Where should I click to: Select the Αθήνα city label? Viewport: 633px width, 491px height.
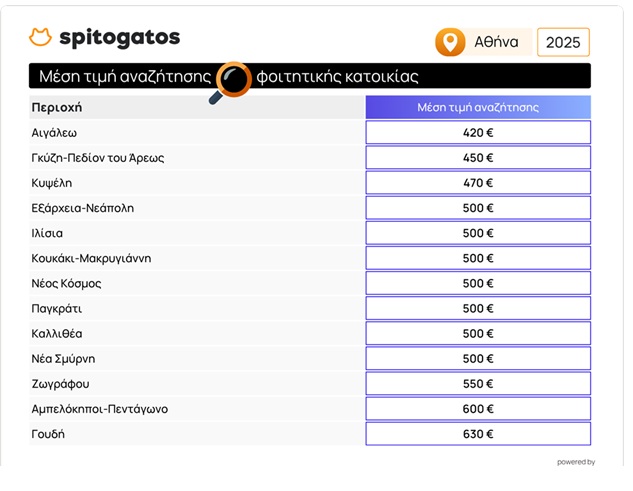(496, 42)
